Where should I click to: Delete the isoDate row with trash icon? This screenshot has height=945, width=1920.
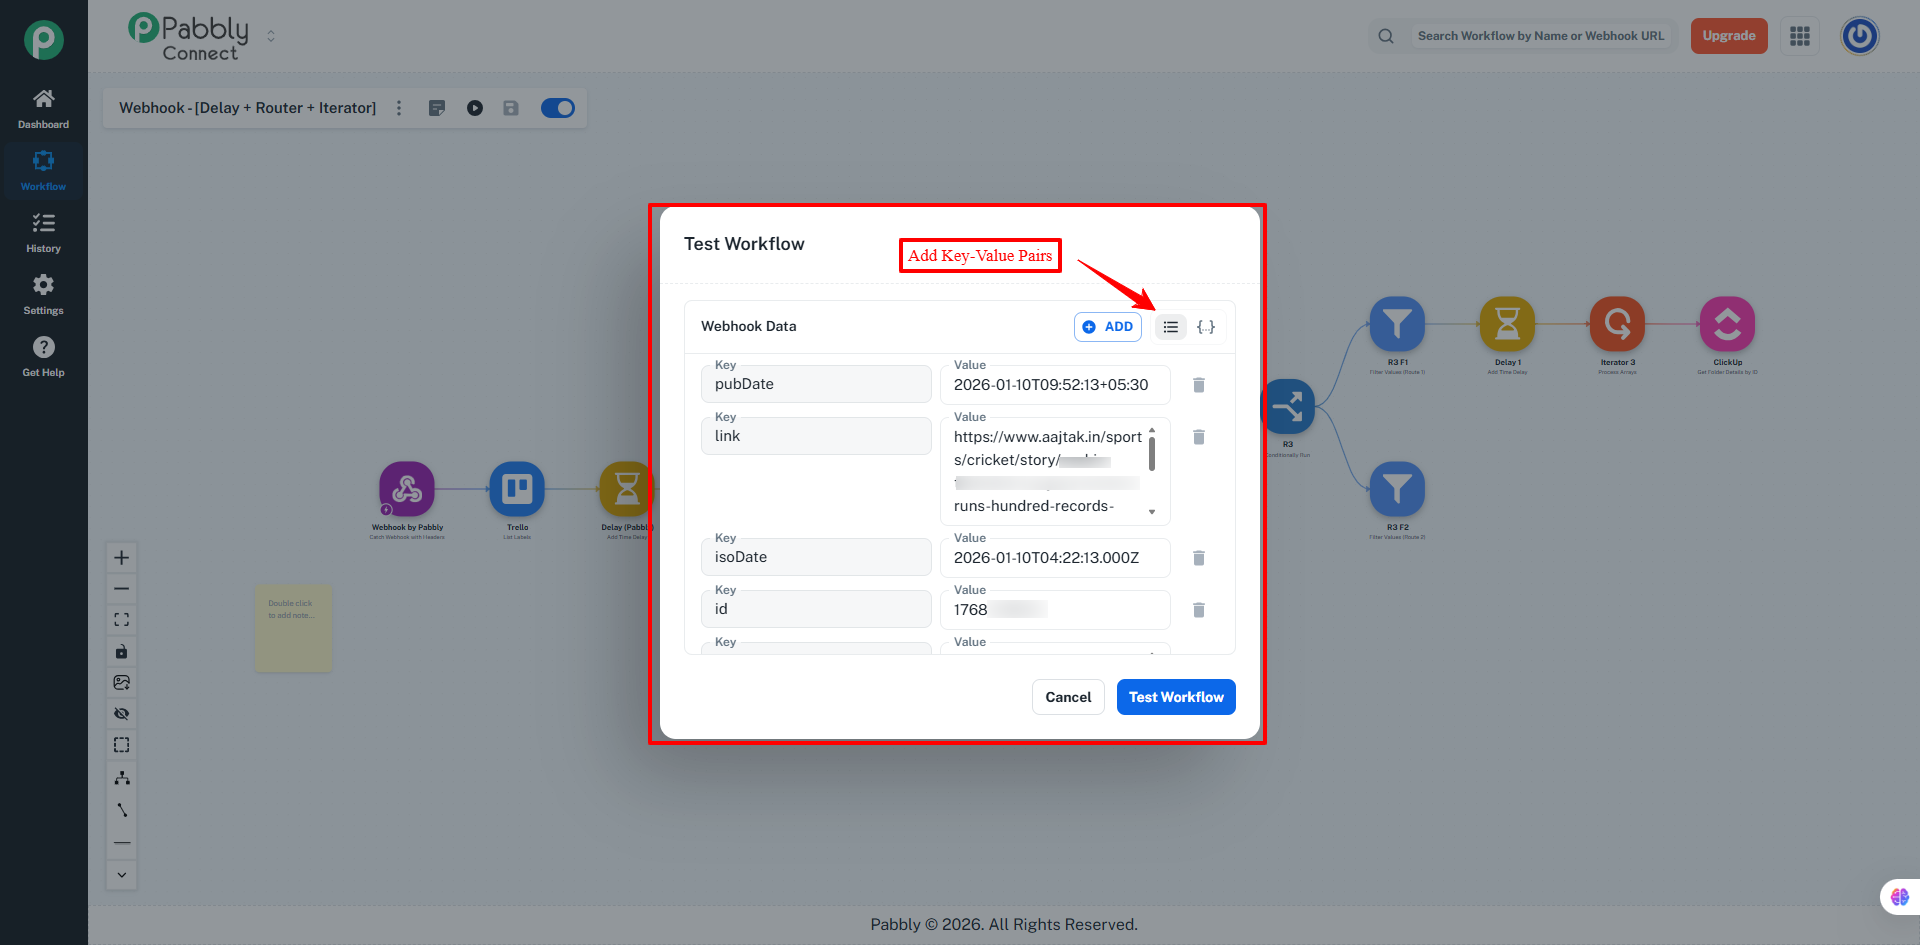coord(1198,558)
